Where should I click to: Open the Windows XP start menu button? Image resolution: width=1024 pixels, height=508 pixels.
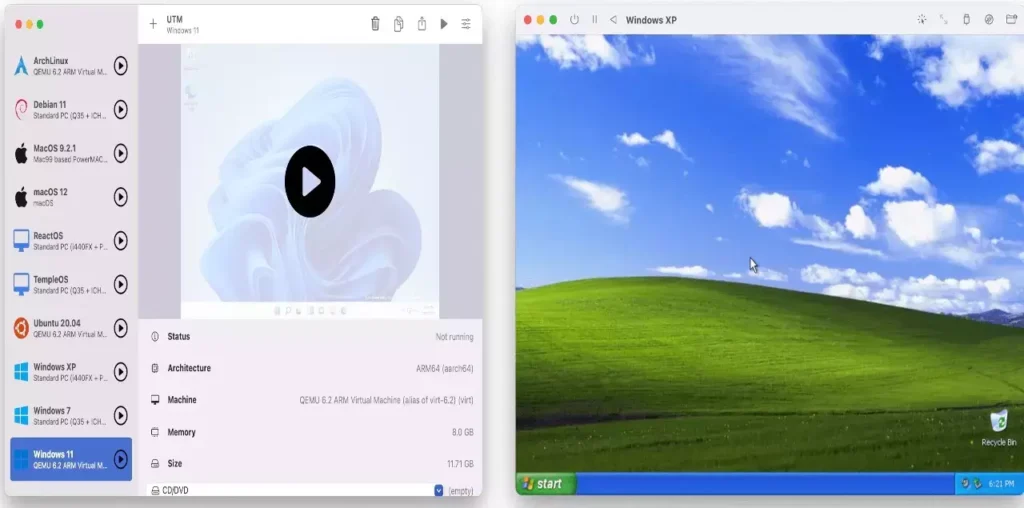(x=546, y=484)
